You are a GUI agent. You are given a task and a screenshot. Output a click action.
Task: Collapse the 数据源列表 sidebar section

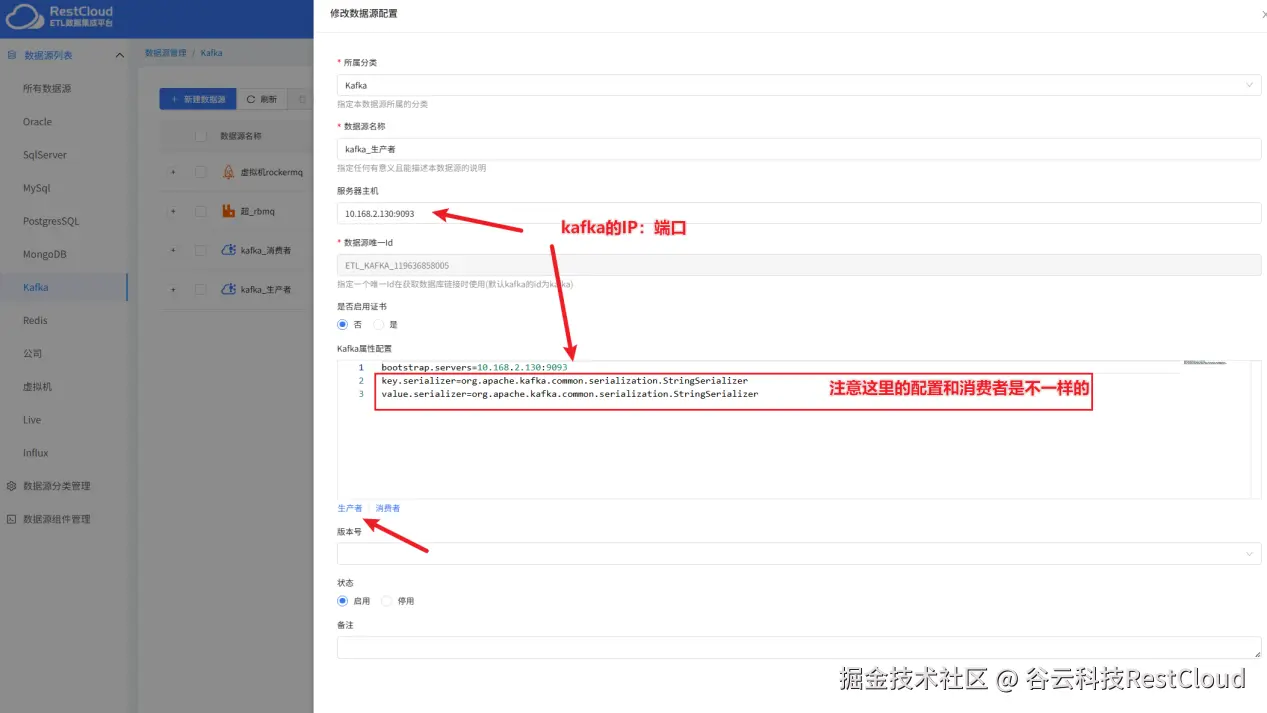120,55
